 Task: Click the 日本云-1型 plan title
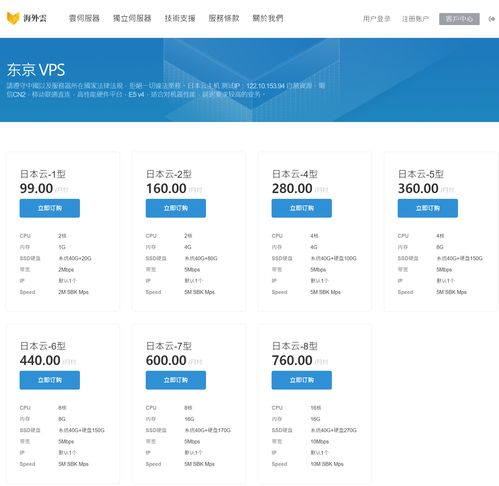point(43,174)
